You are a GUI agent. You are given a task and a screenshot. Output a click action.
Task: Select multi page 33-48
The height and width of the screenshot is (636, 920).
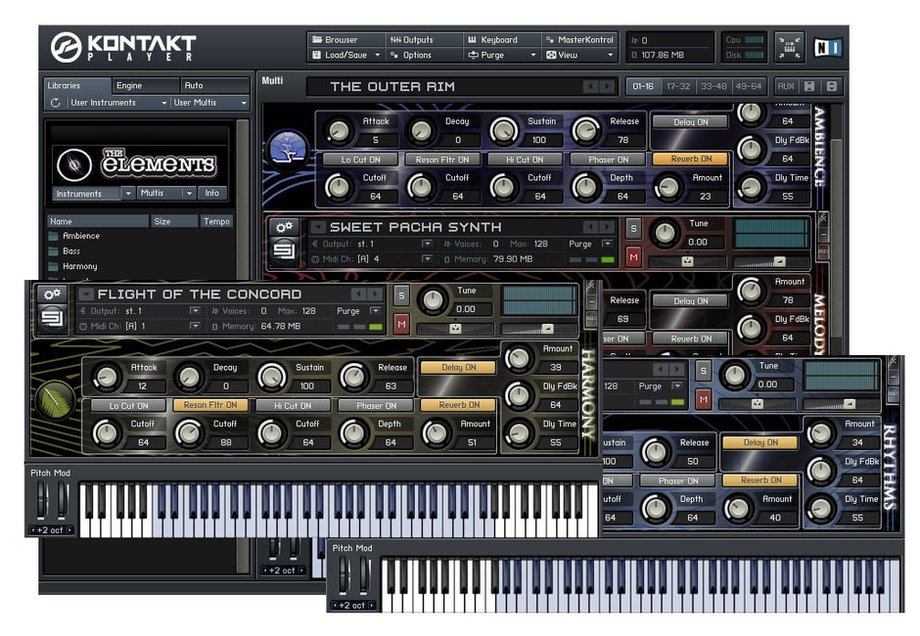[713, 86]
